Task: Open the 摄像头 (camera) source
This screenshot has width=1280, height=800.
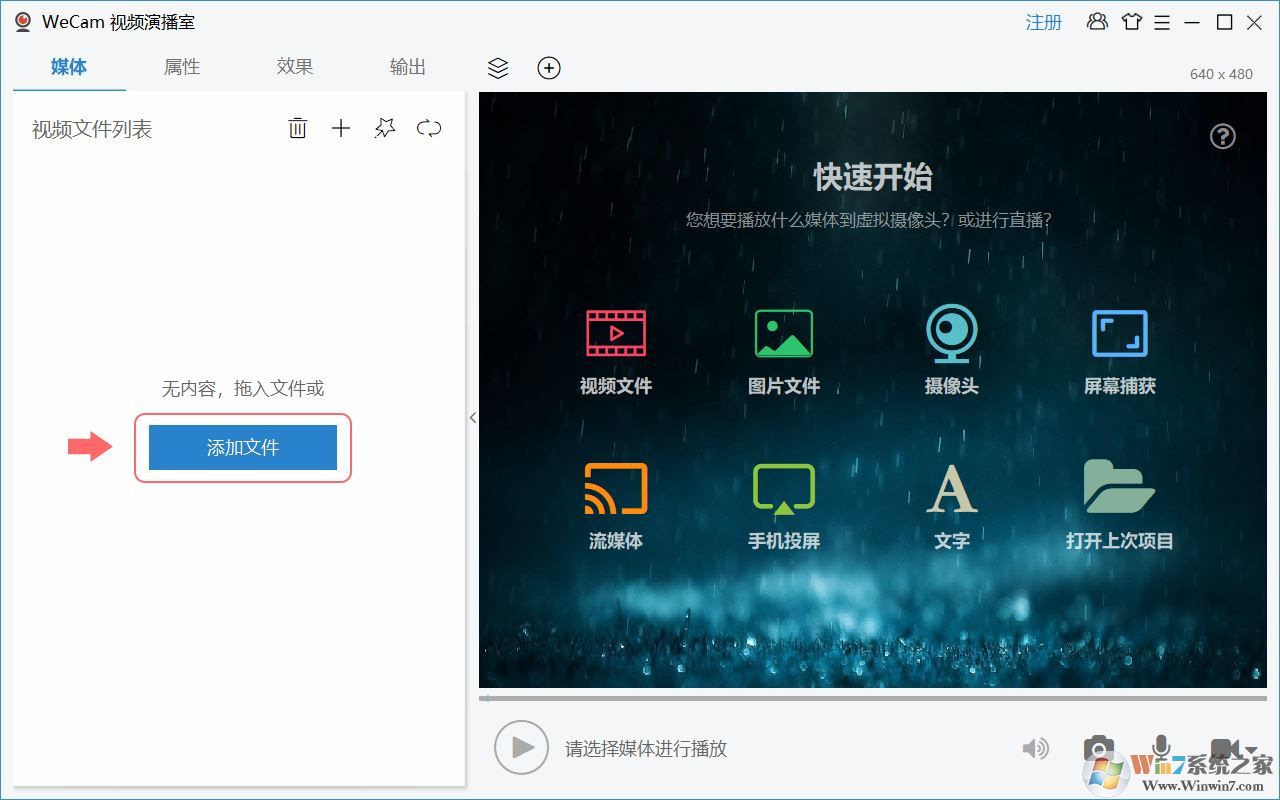Action: [950, 350]
